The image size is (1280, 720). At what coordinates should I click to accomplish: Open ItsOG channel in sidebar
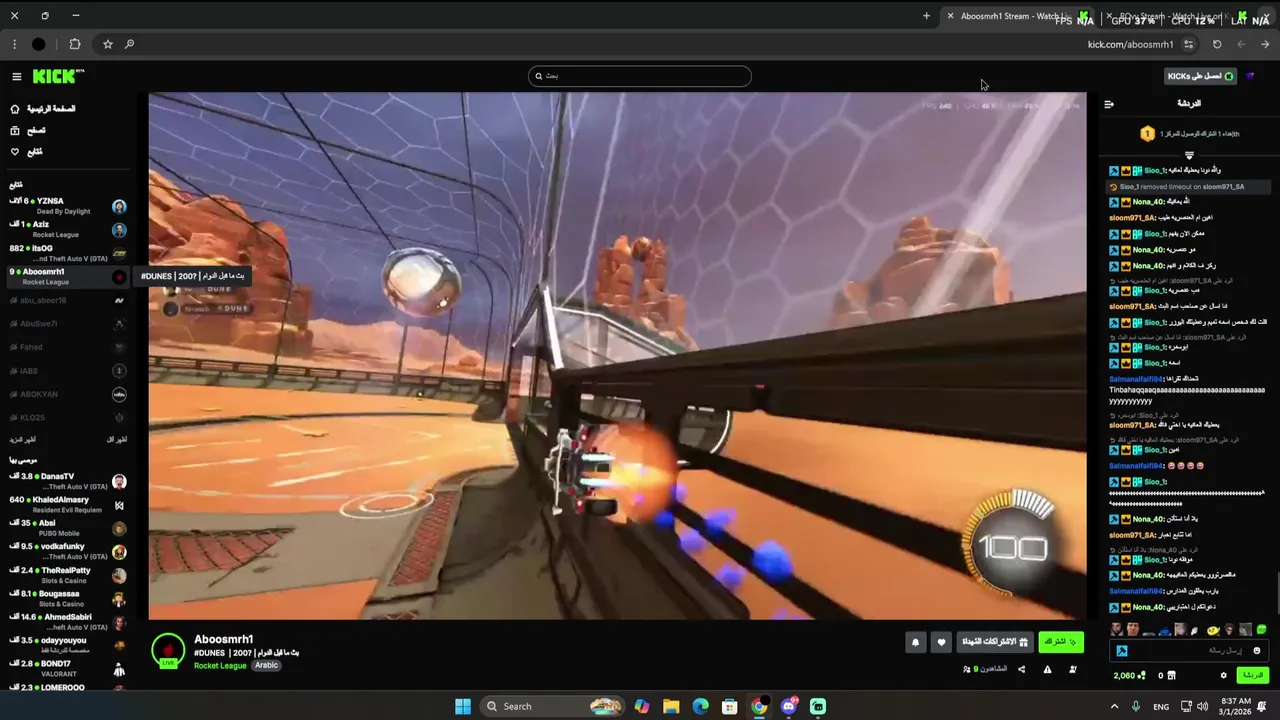68,253
